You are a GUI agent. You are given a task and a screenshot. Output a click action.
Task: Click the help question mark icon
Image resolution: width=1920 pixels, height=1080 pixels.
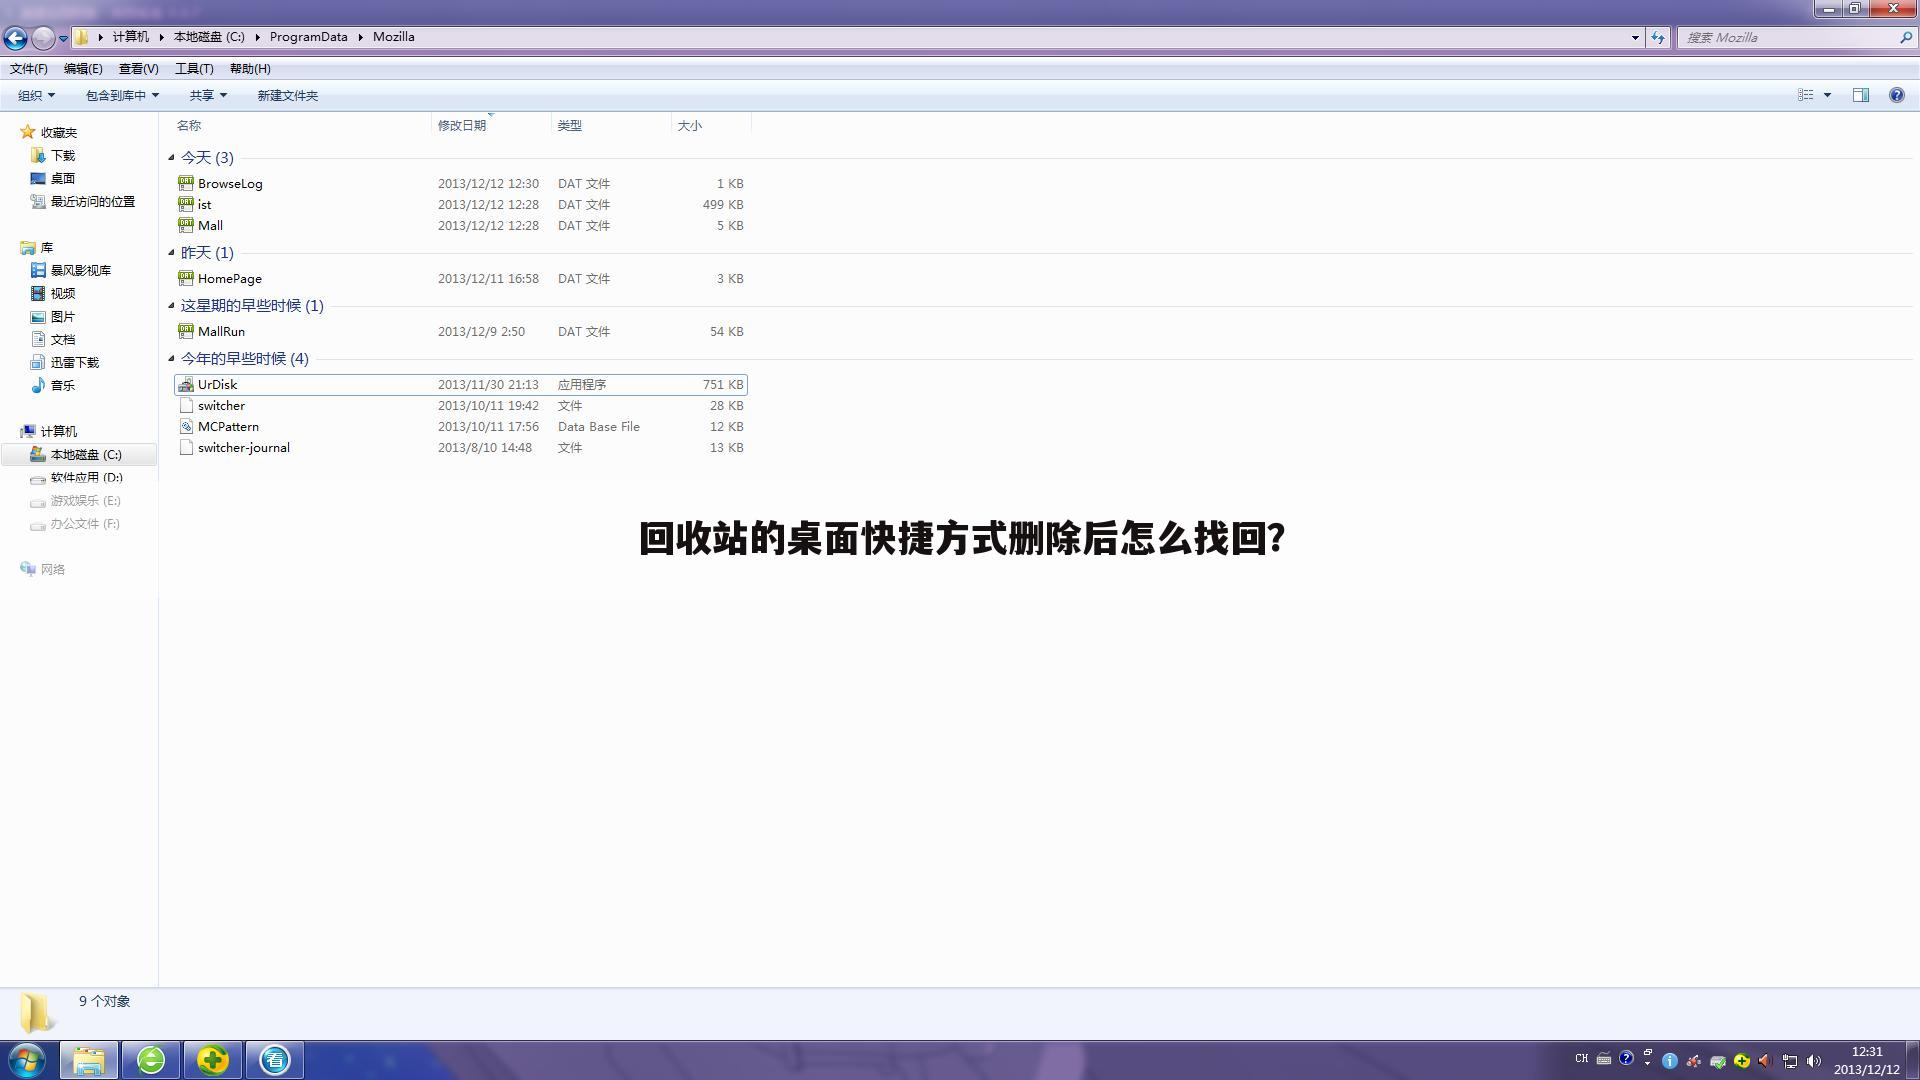point(1896,95)
